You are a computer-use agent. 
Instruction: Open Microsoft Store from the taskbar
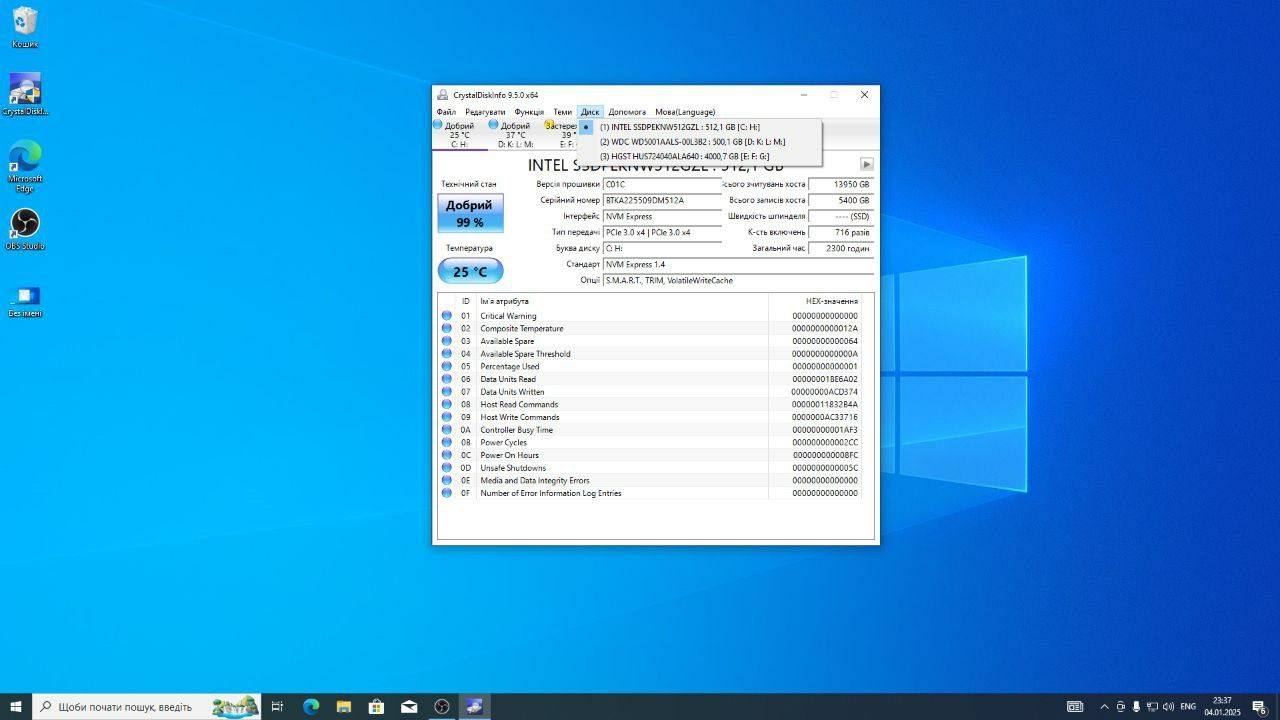[376, 706]
